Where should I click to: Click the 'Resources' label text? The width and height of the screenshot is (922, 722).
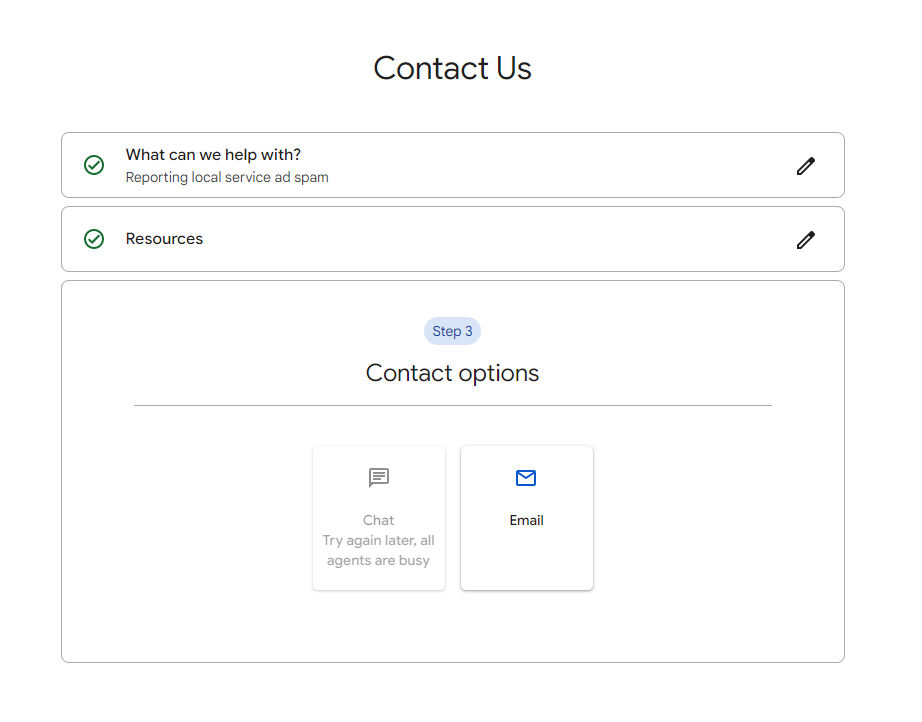click(164, 239)
